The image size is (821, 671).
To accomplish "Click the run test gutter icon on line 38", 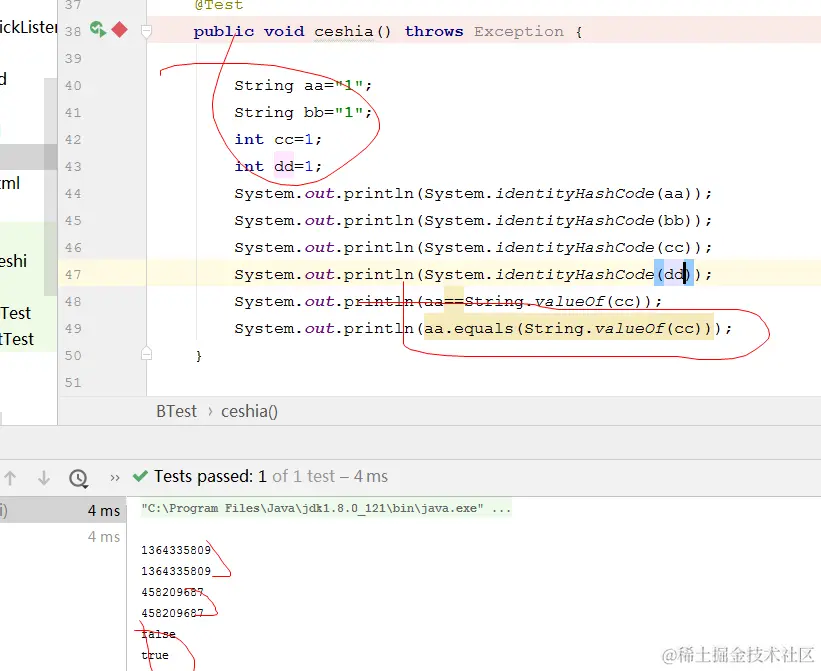I will tap(98, 29).
